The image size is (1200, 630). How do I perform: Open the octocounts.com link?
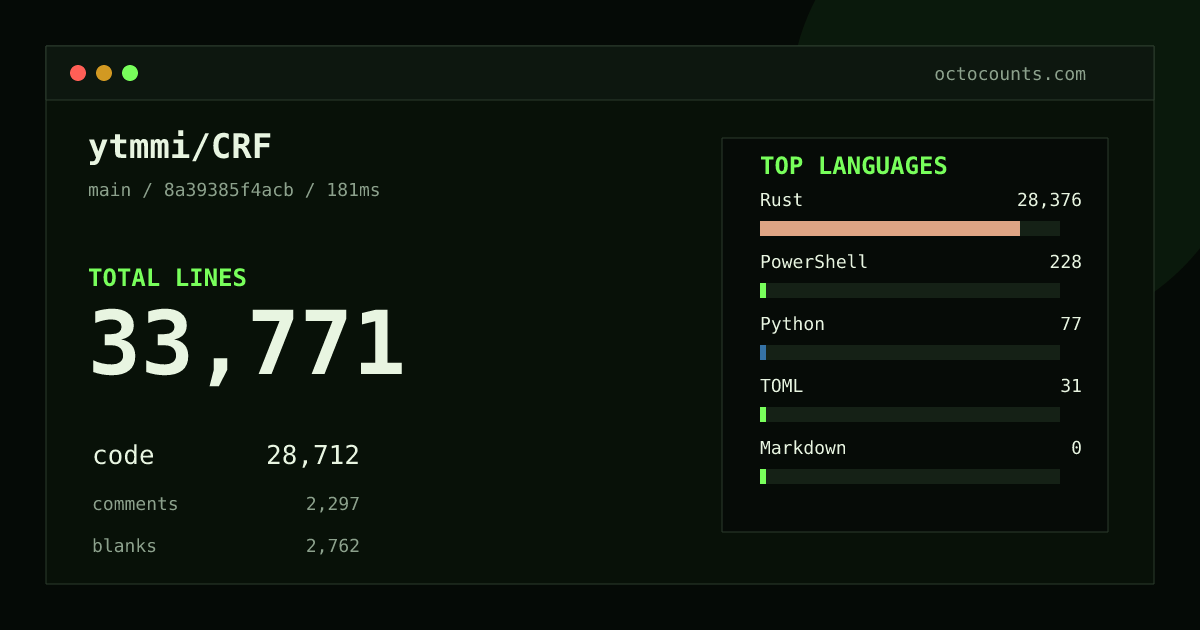pos(1010,74)
